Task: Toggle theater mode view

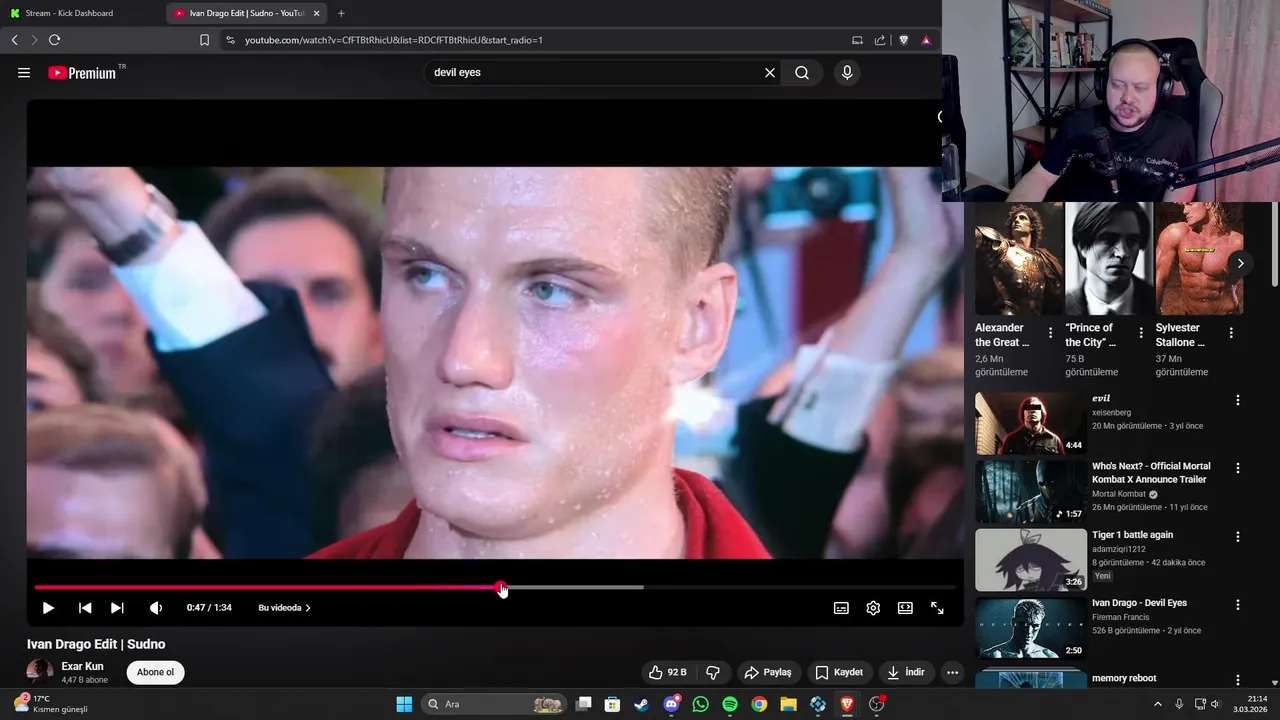Action: point(905,608)
